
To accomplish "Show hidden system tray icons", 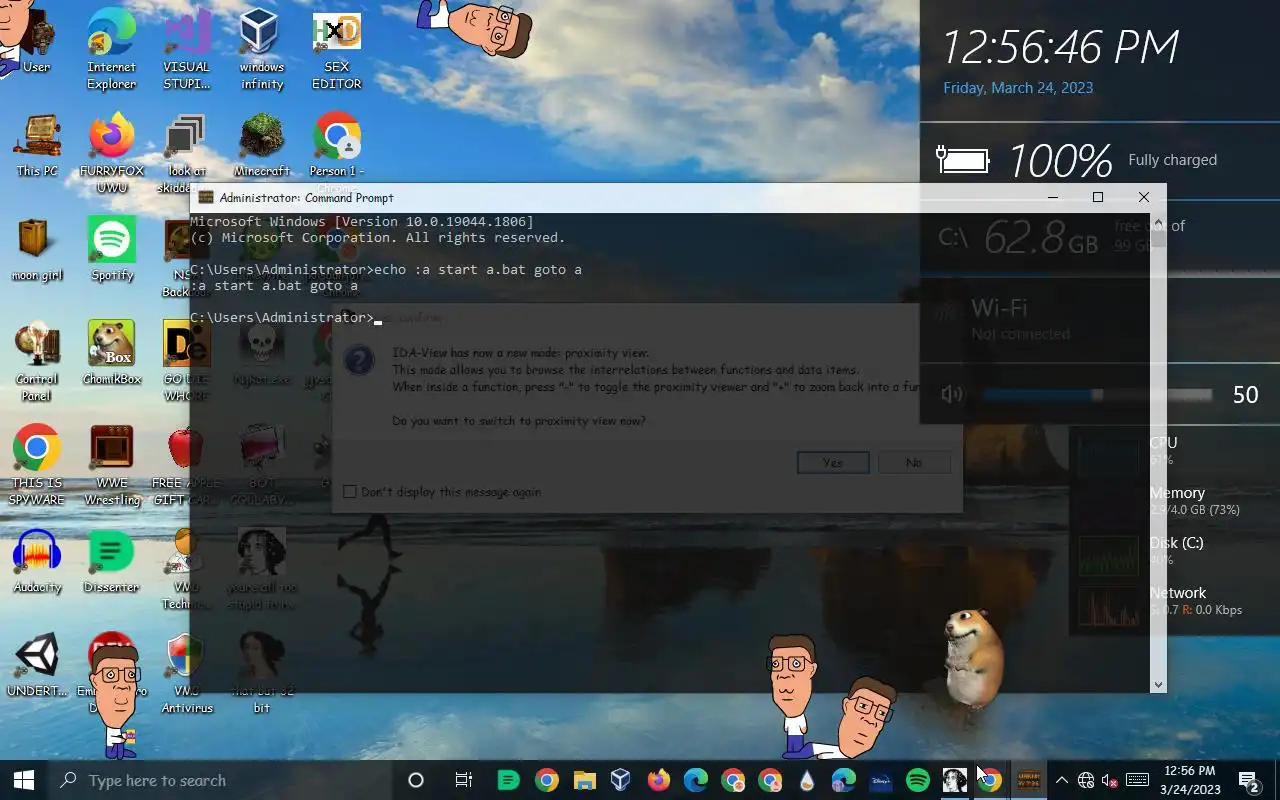I will 1061,780.
